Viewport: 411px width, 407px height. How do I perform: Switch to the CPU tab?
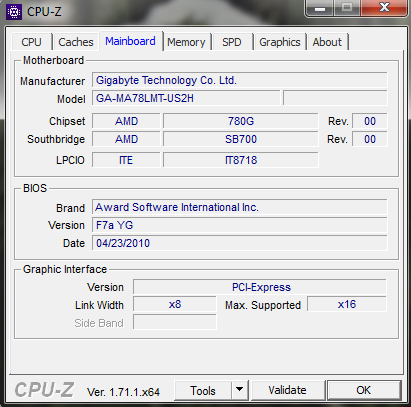pyautogui.click(x=31, y=42)
